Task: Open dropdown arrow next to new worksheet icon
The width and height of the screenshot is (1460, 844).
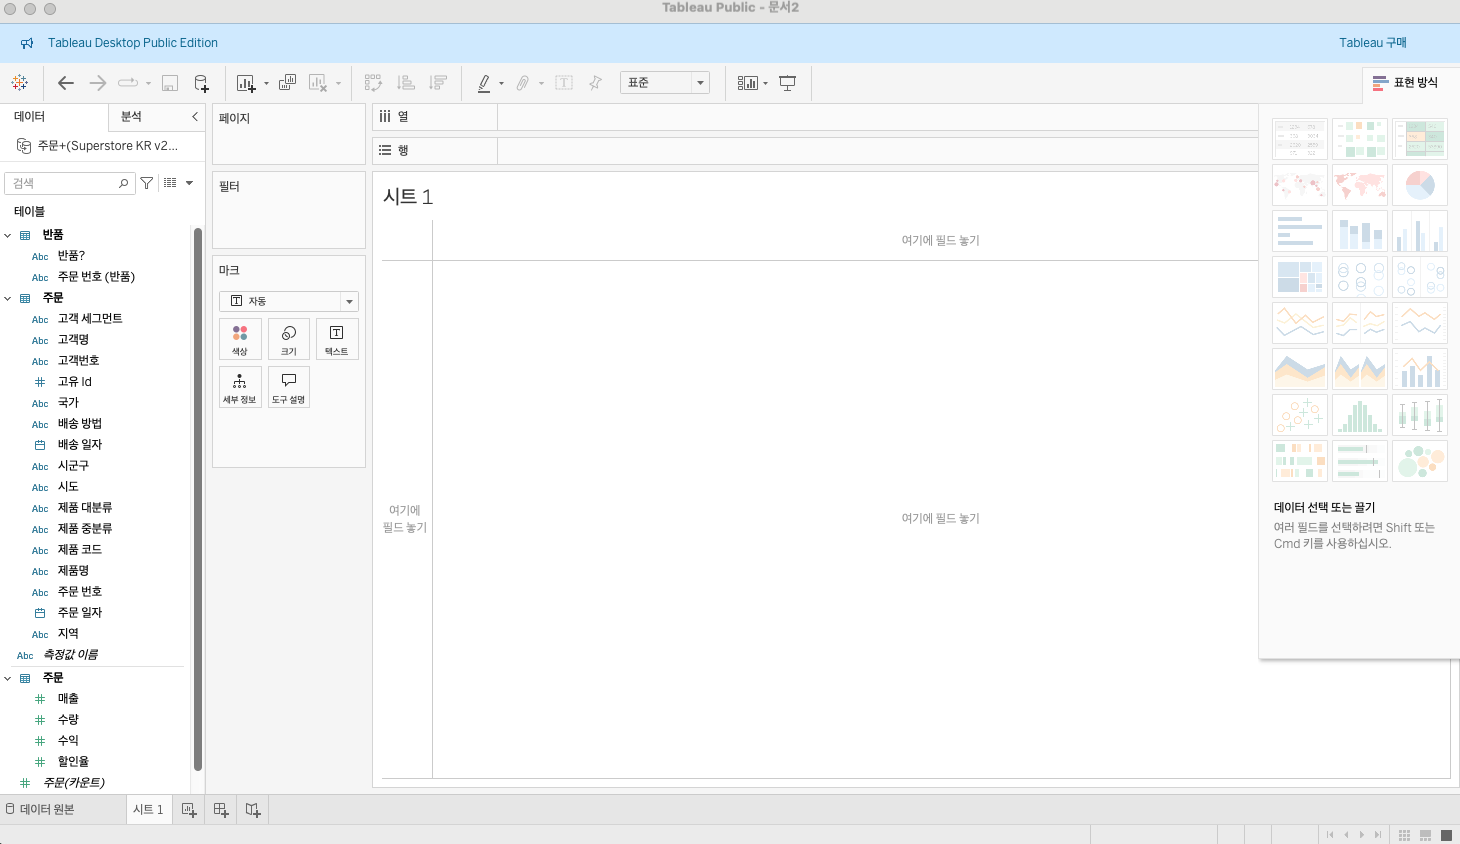Action: 266,84
